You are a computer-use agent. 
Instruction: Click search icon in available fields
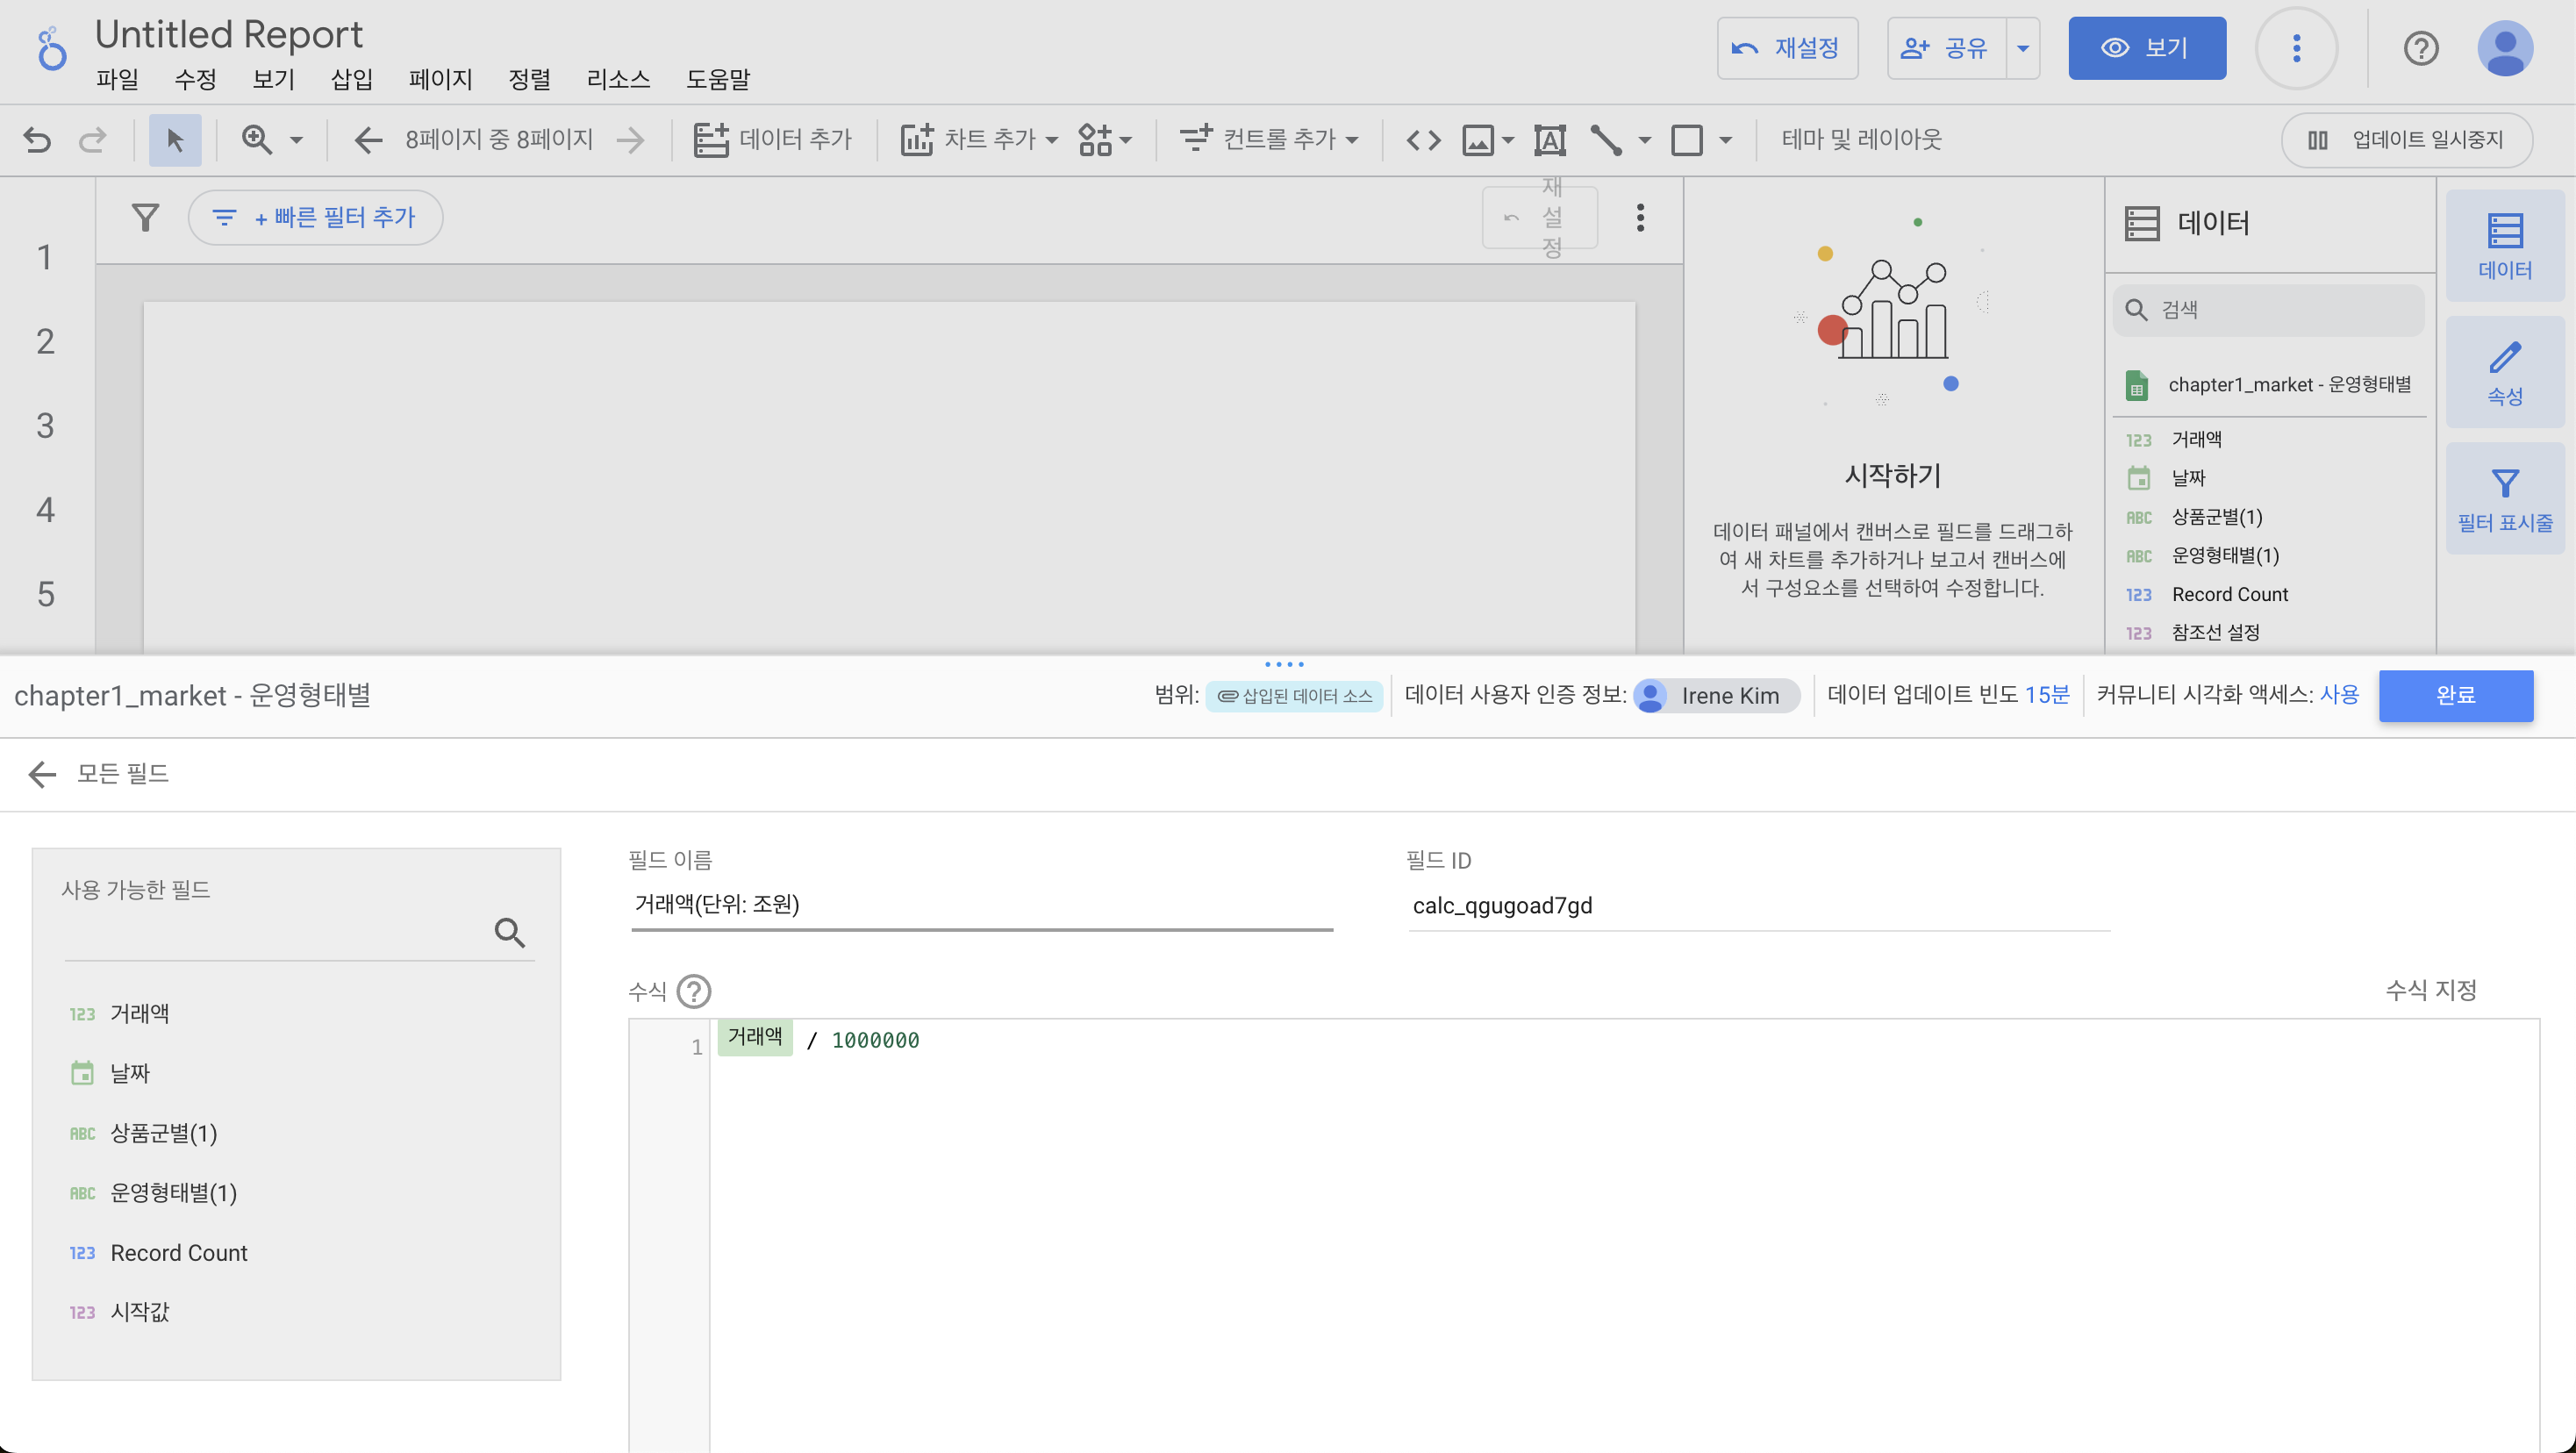pos(510,932)
